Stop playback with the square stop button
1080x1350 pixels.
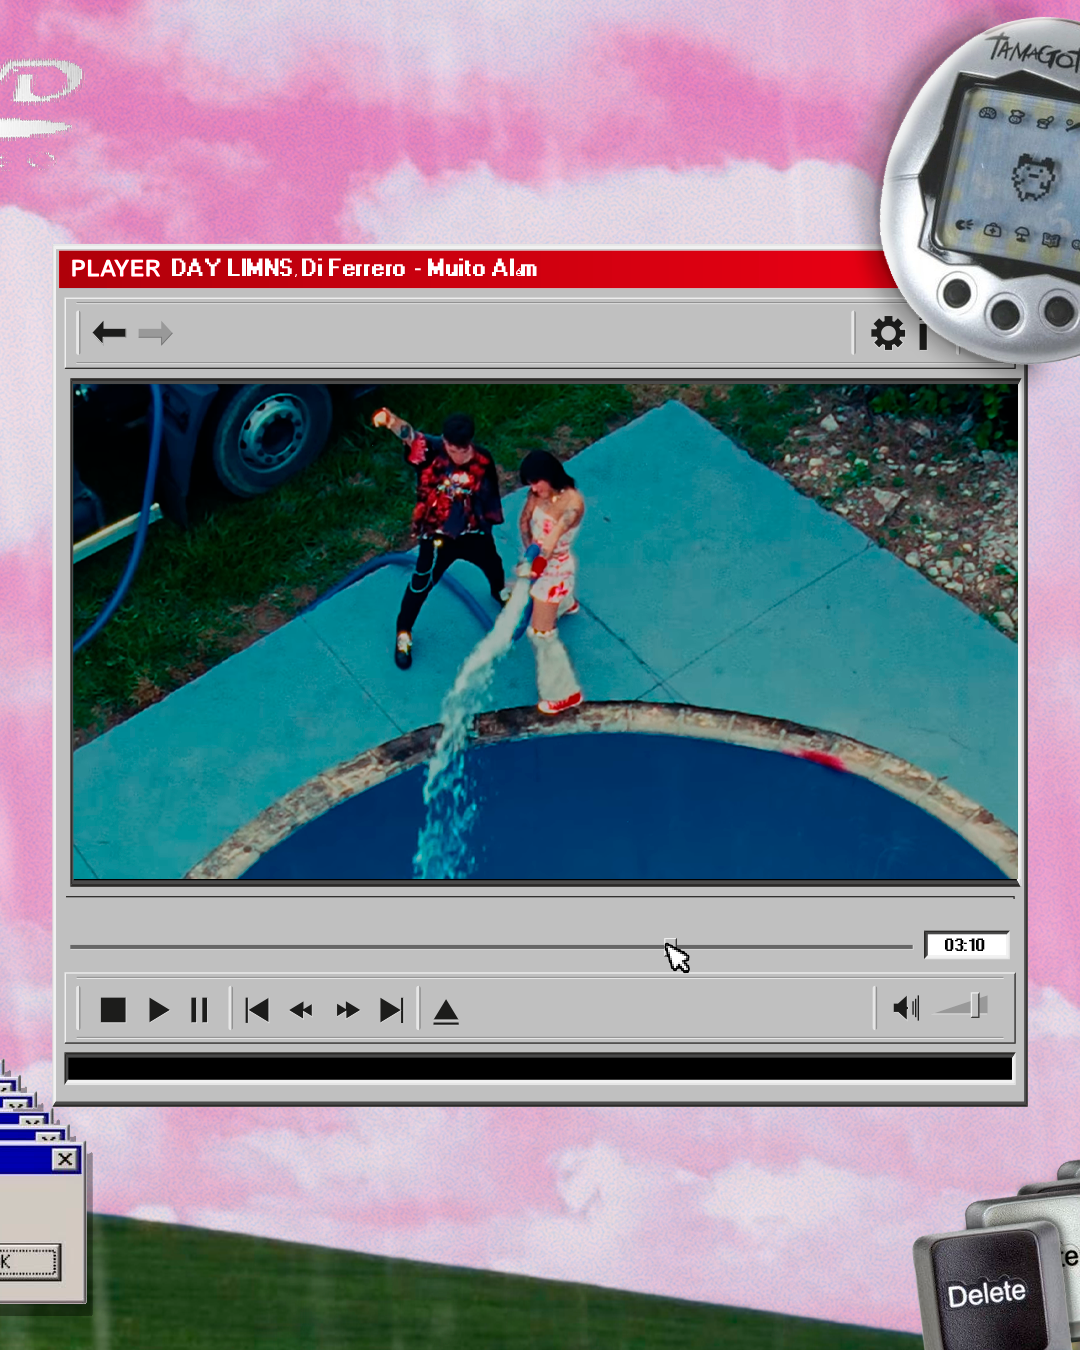click(x=113, y=1010)
